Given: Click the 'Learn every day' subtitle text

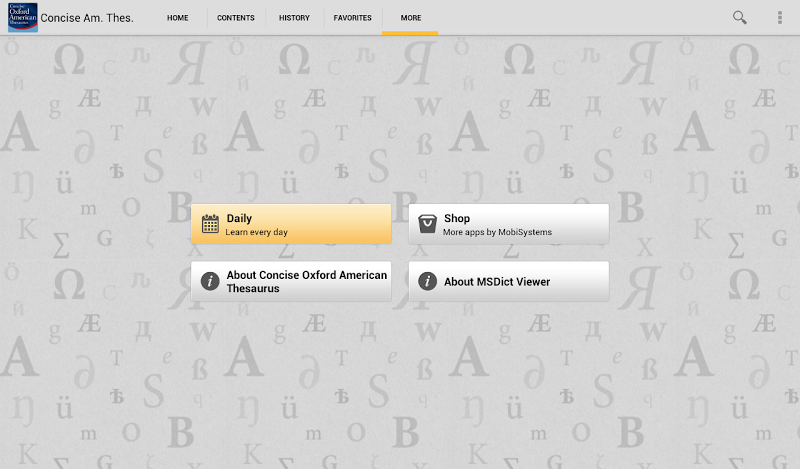Looking at the screenshot, I should [x=256, y=232].
